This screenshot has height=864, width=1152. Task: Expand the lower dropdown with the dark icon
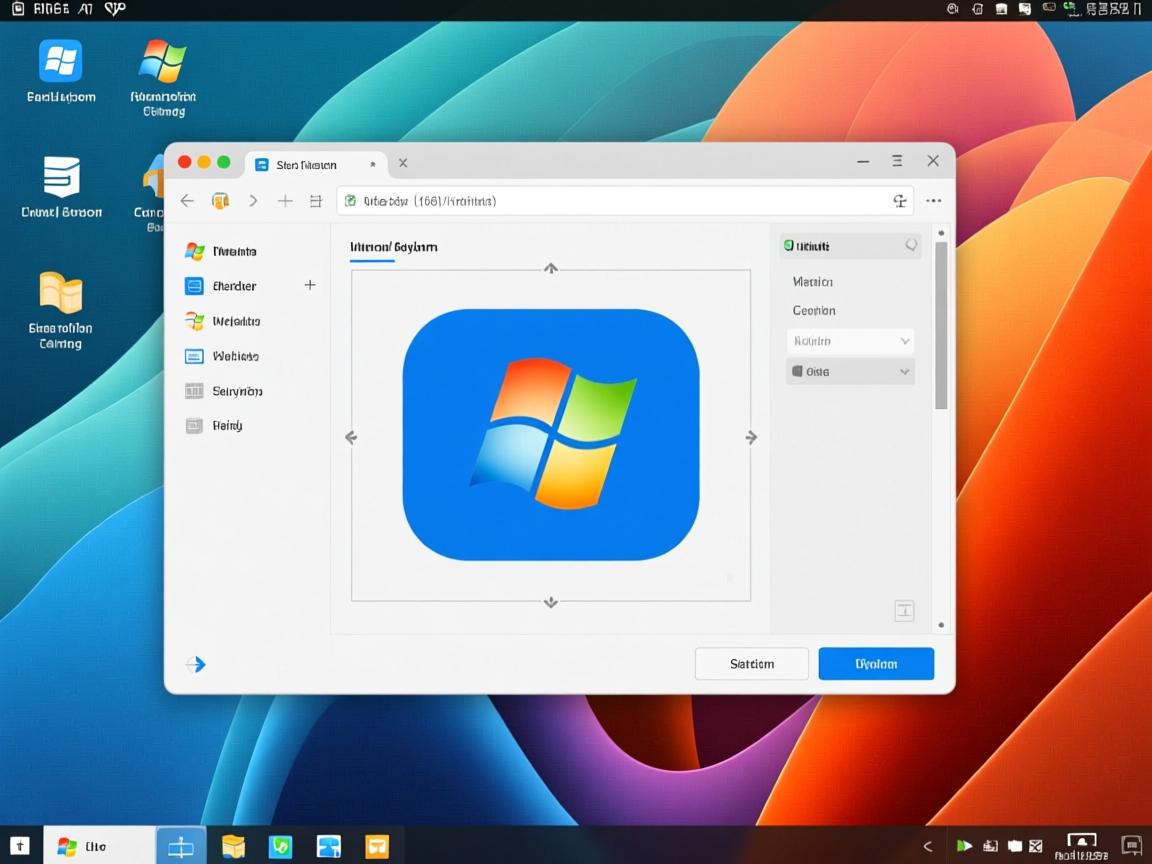point(849,371)
